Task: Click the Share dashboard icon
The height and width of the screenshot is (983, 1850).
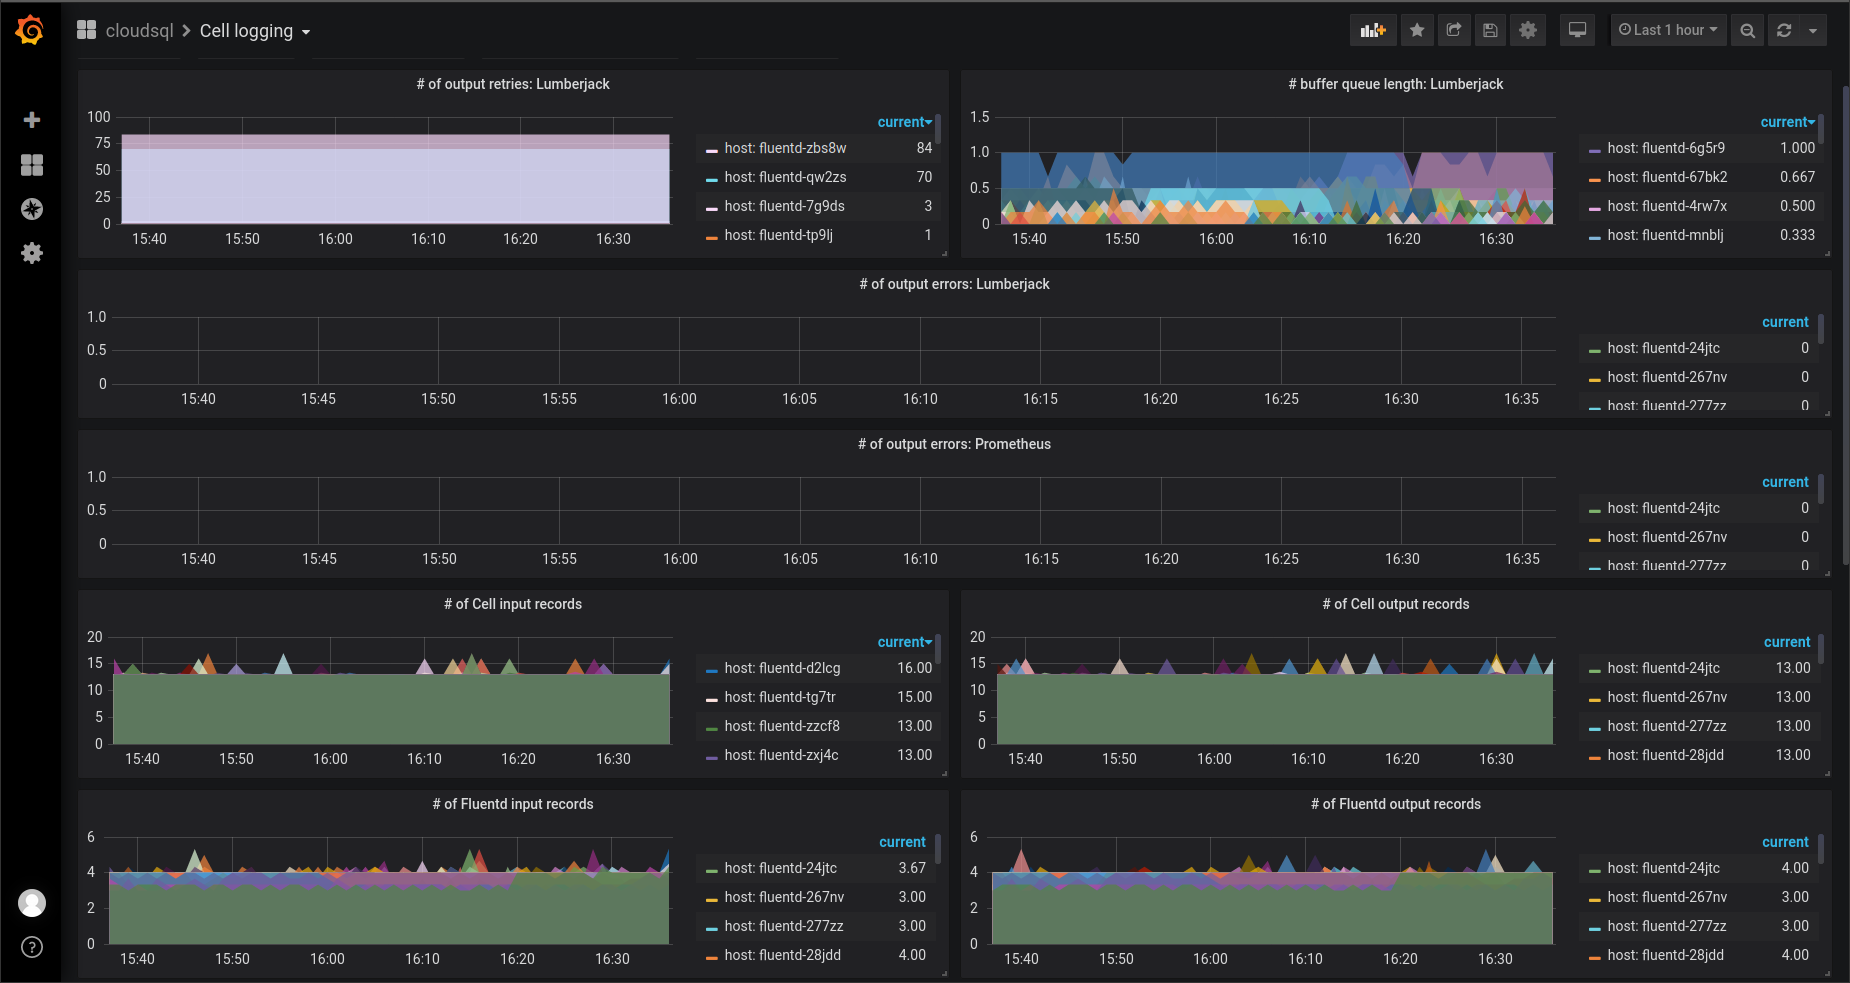Action: pyautogui.click(x=1454, y=30)
